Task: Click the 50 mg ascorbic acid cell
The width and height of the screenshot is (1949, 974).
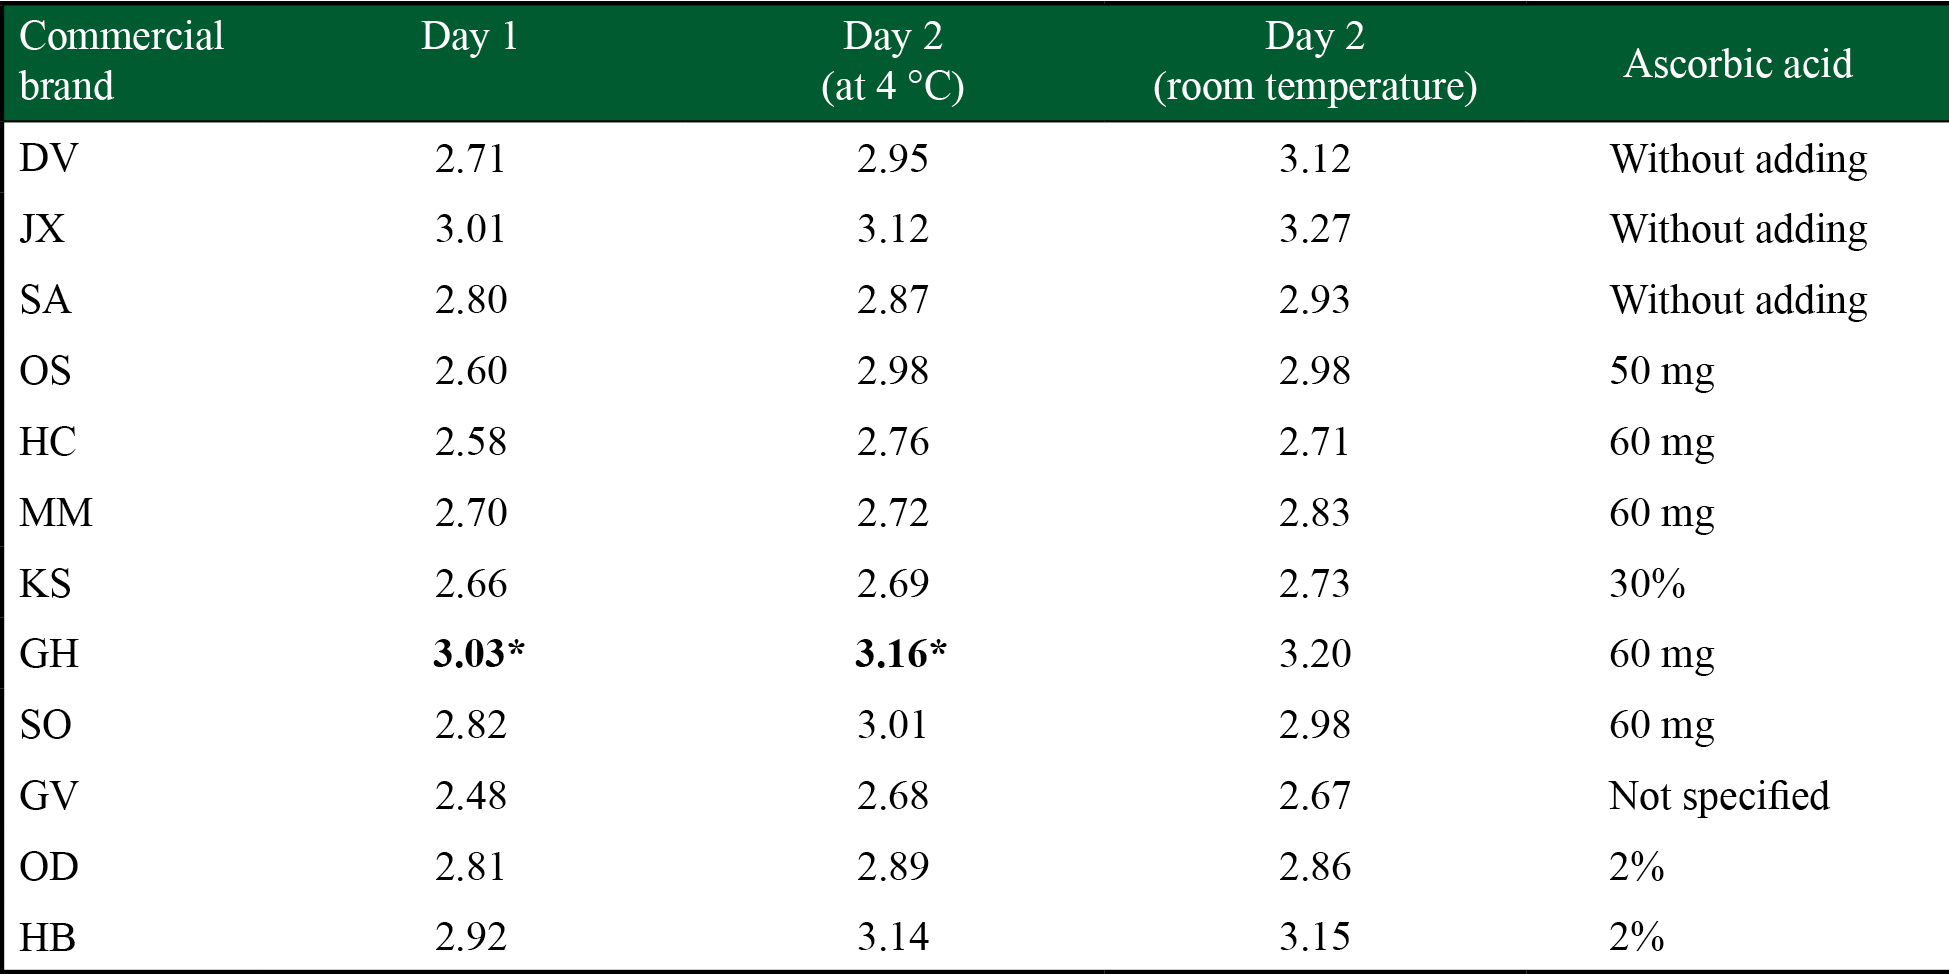Action: (x=1661, y=371)
